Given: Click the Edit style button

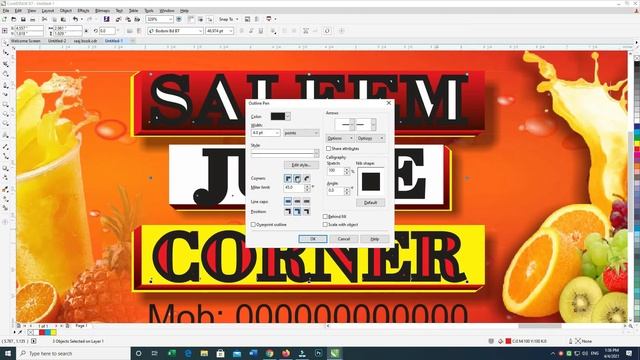Looking at the screenshot, I should pos(301,165).
